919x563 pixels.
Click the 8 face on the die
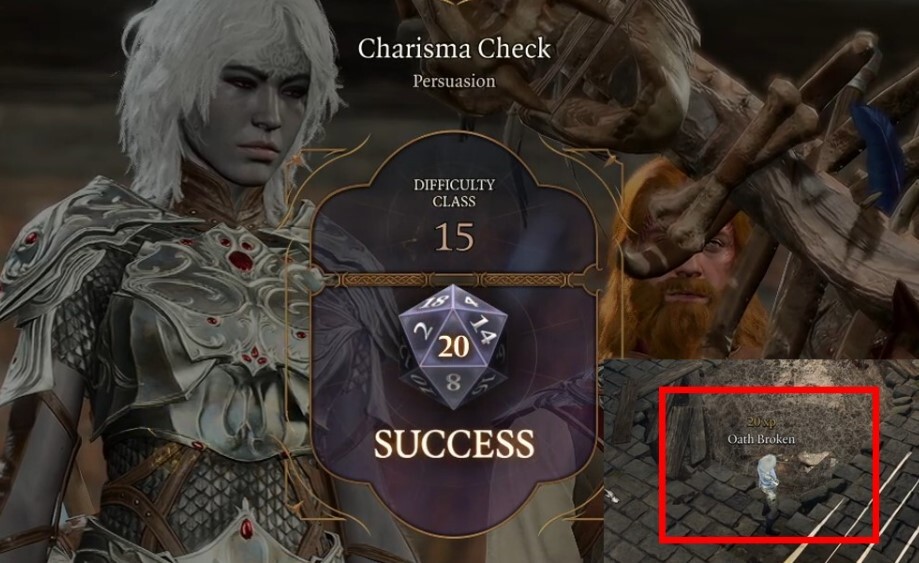point(453,383)
